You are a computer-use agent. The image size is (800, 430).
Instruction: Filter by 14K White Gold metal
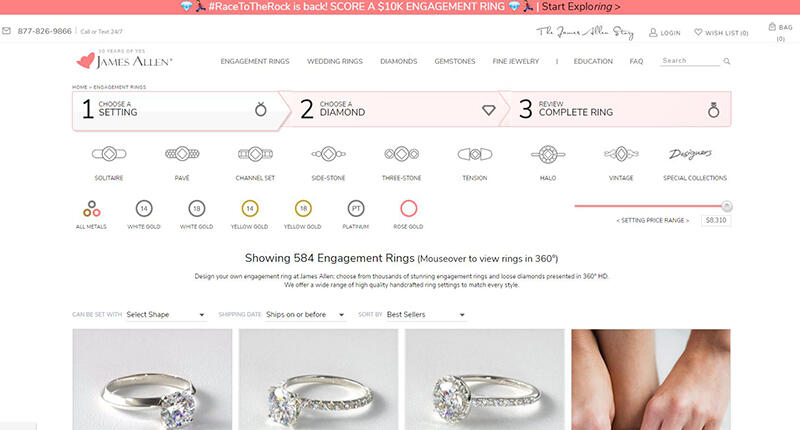point(144,209)
